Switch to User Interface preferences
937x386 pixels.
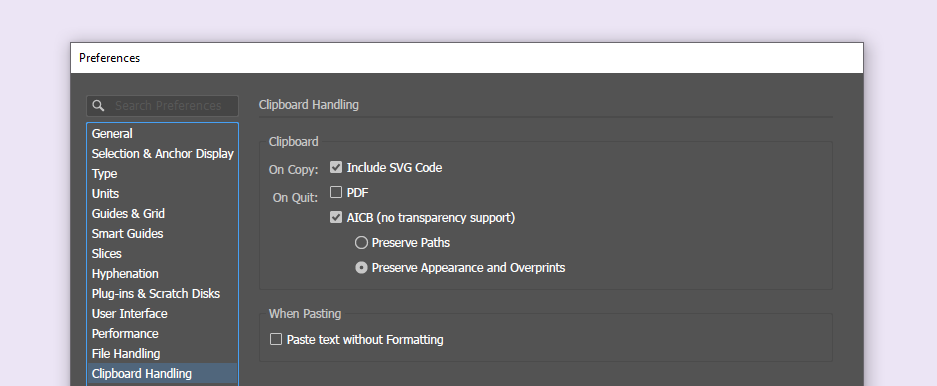163,314
